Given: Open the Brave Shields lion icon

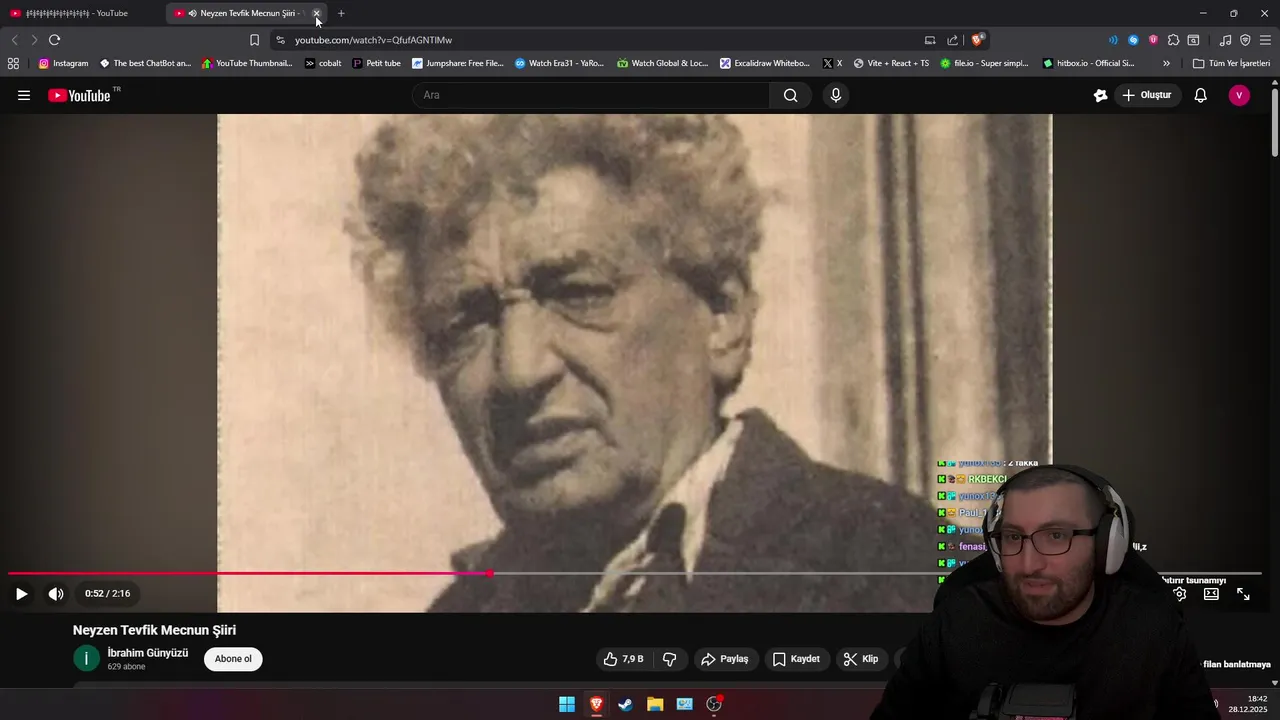Looking at the screenshot, I should [x=978, y=40].
